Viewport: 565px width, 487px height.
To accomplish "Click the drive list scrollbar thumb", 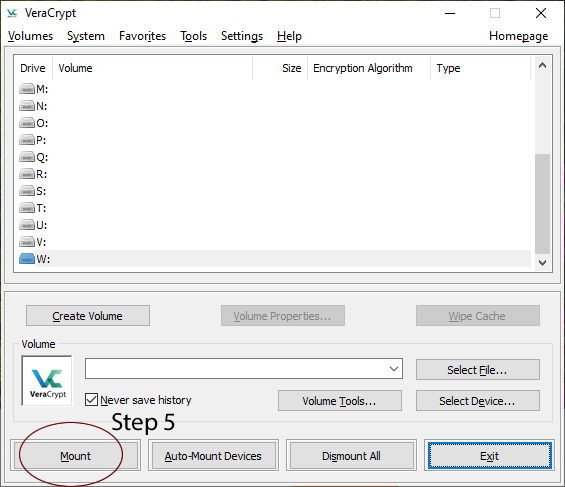I will click(542, 204).
